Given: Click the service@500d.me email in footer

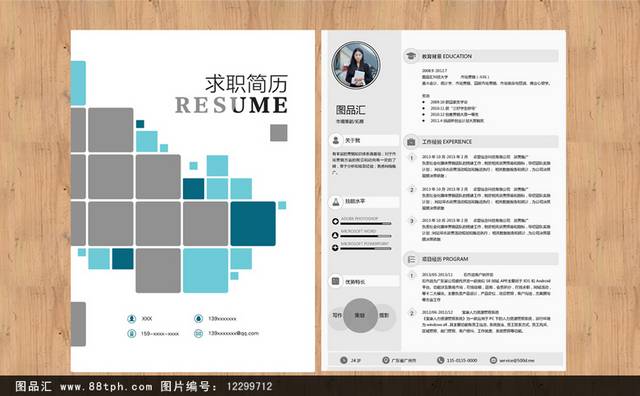Looking at the screenshot, I should coord(517,360).
